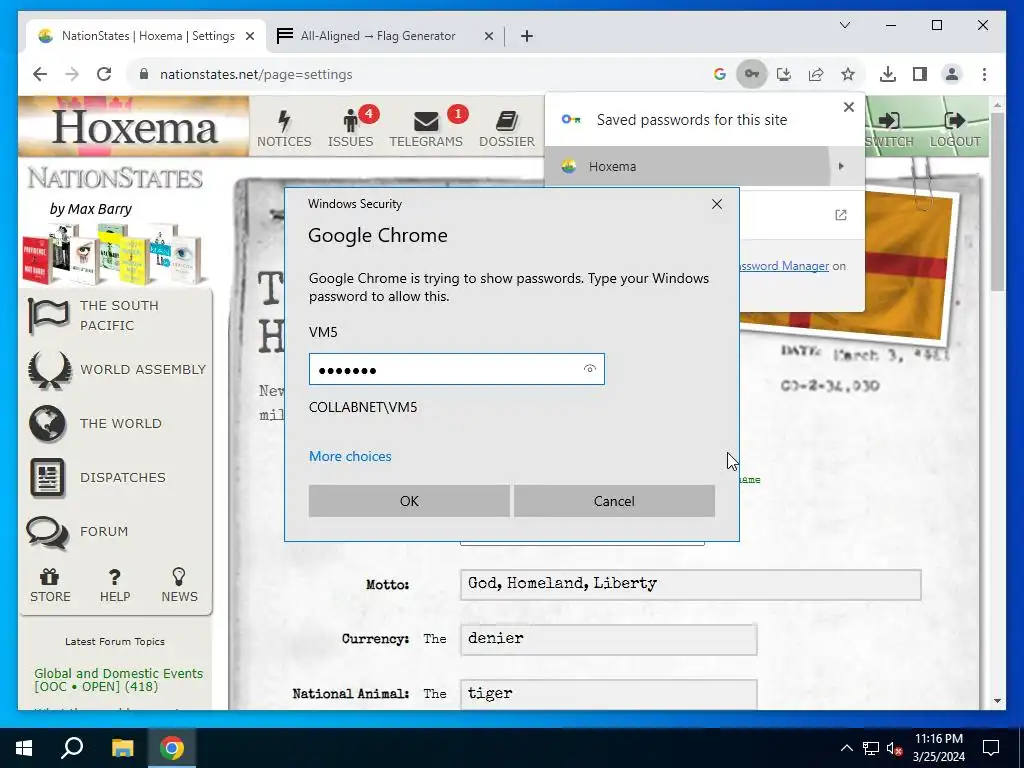Click the muted volume tray icon
The height and width of the screenshot is (768, 1024).
[895, 748]
